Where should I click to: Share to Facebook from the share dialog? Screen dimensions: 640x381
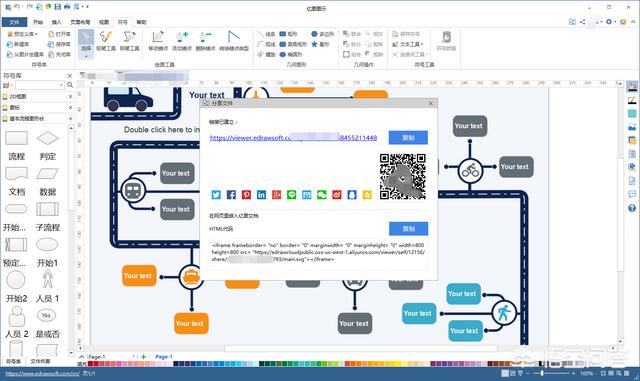(231, 195)
